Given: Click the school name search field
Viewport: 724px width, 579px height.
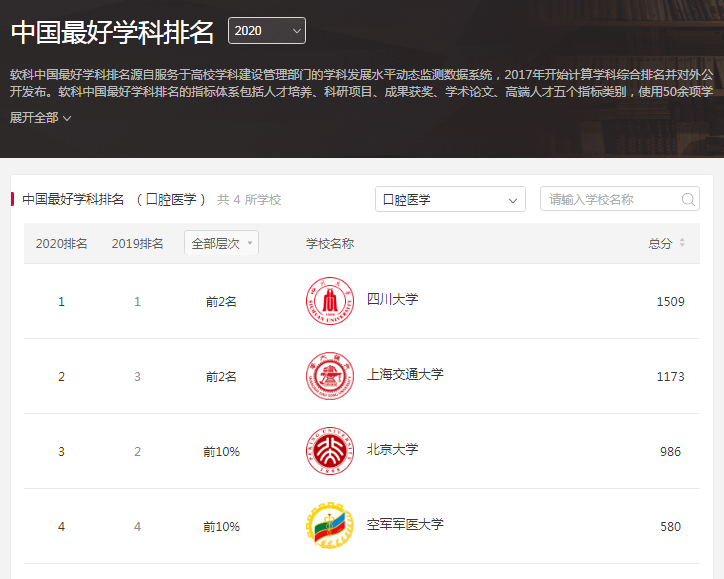Looking at the screenshot, I should (620, 199).
